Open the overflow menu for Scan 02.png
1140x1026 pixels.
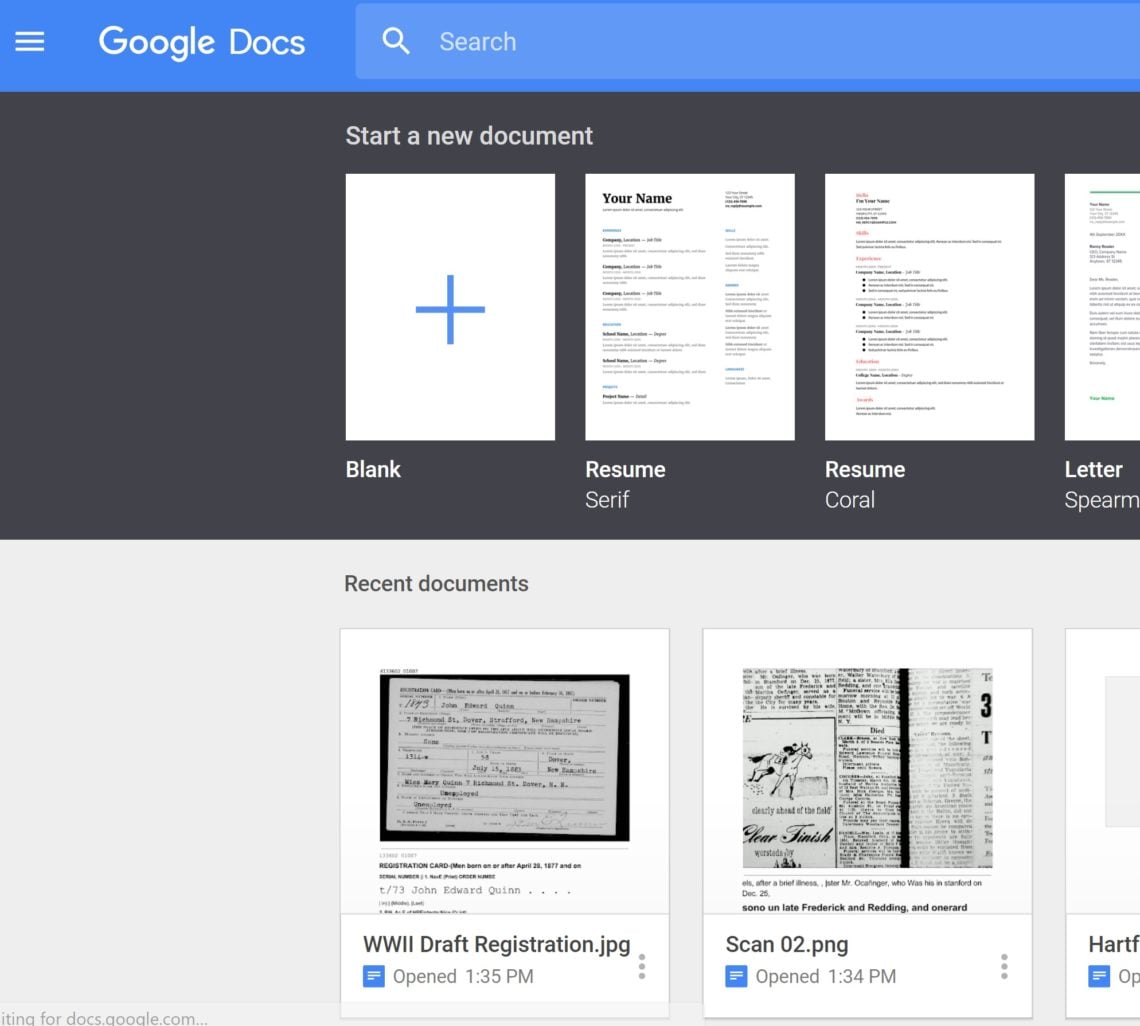coord(1004,966)
